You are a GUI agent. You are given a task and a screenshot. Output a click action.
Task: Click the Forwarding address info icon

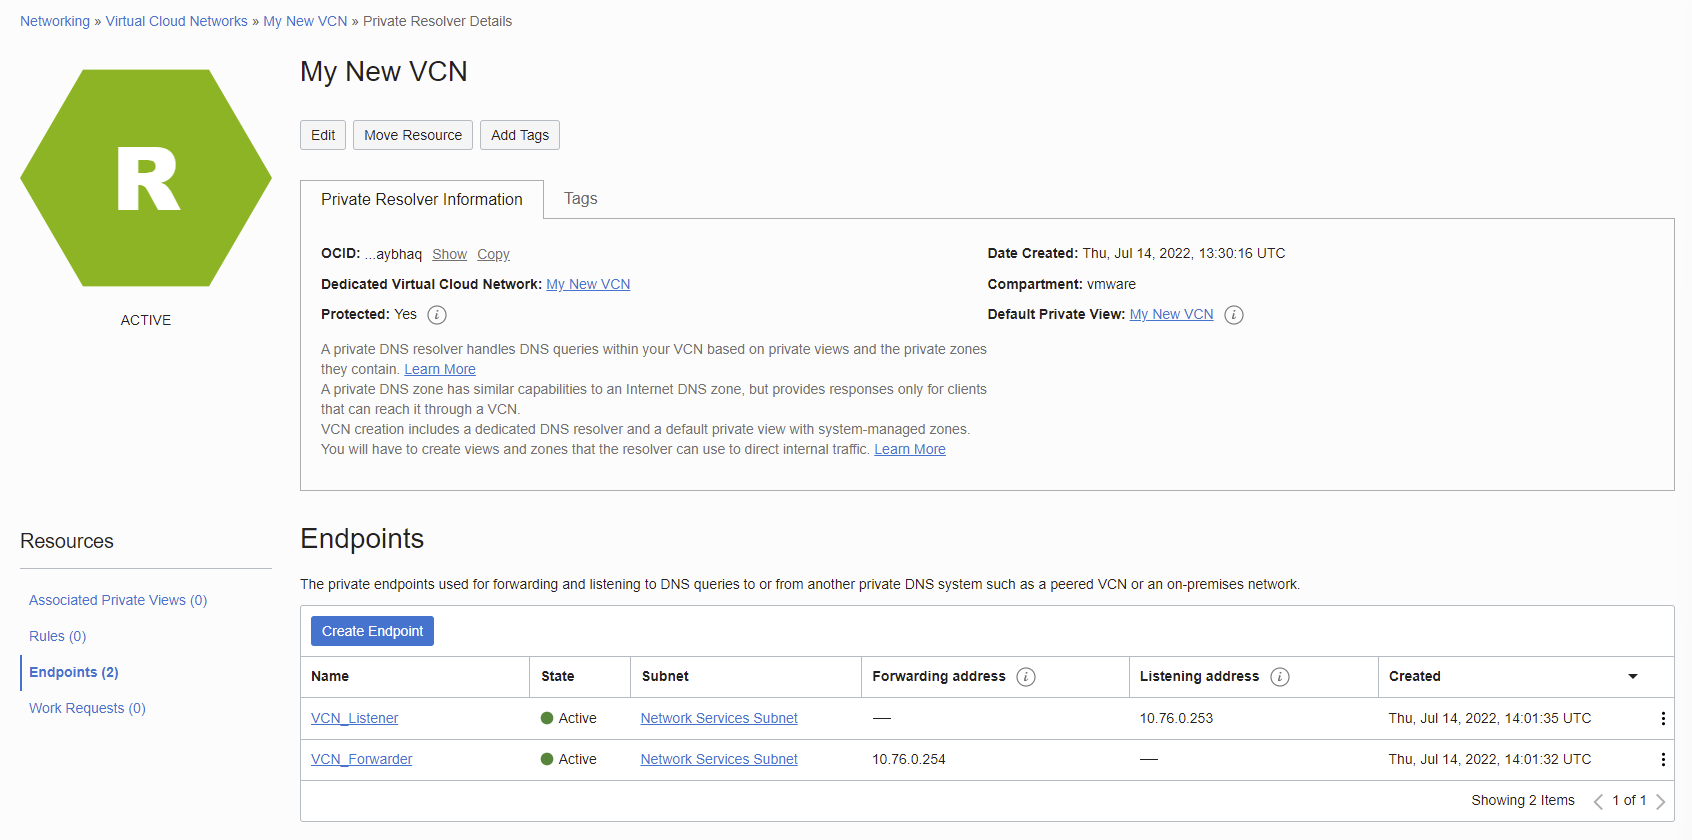[x=1026, y=677]
